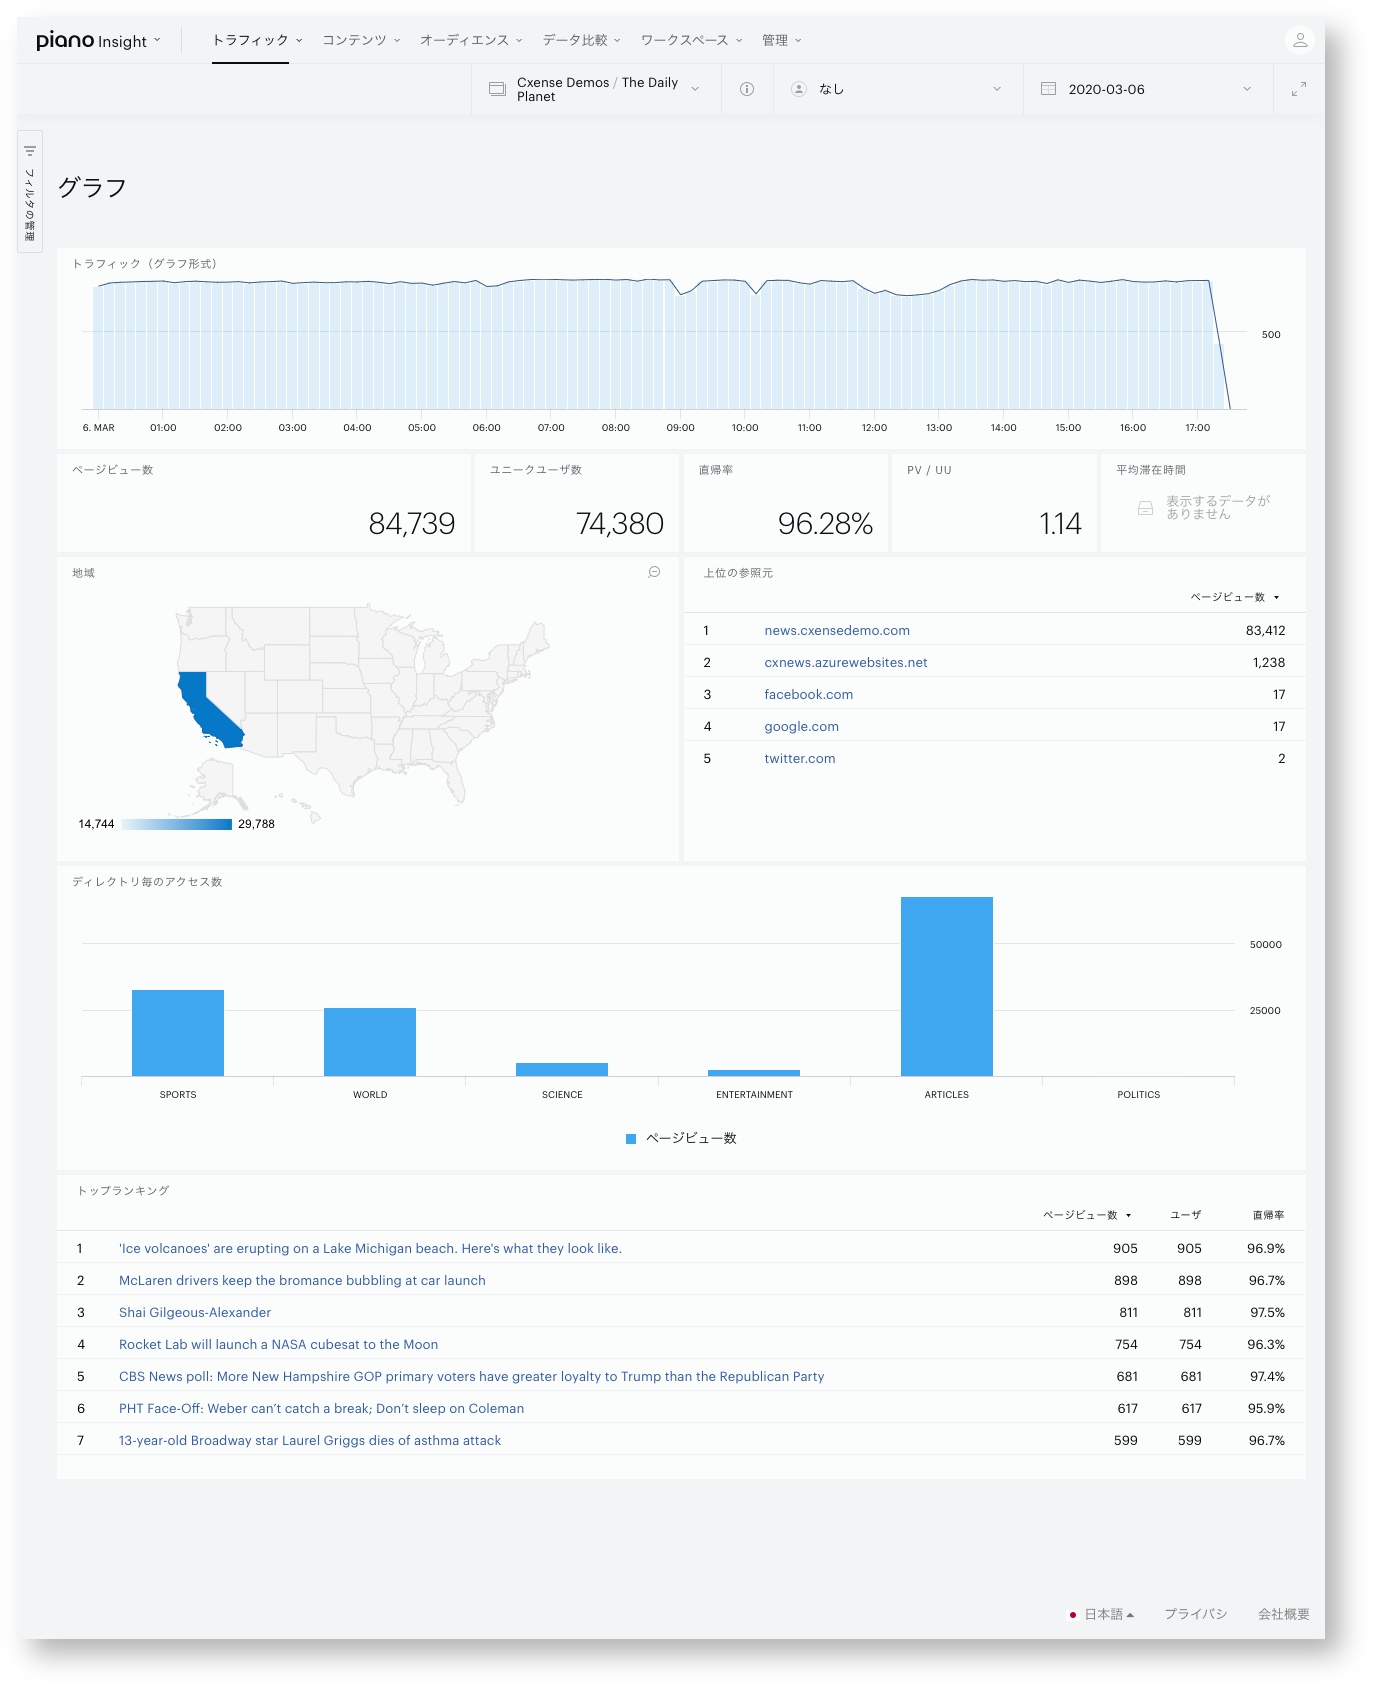Screen dimensions: 1373x1687
Task: Open the 2020-03-06 date picker dropdown
Action: (x=1148, y=89)
